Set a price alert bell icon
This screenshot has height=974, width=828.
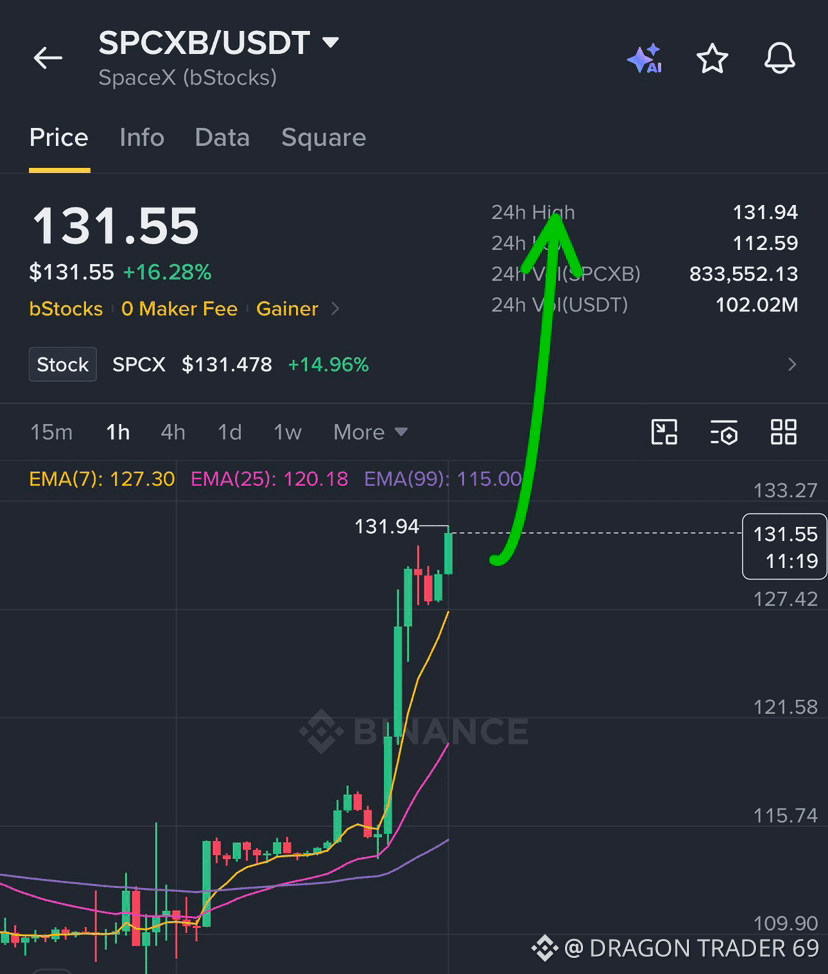click(780, 58)
